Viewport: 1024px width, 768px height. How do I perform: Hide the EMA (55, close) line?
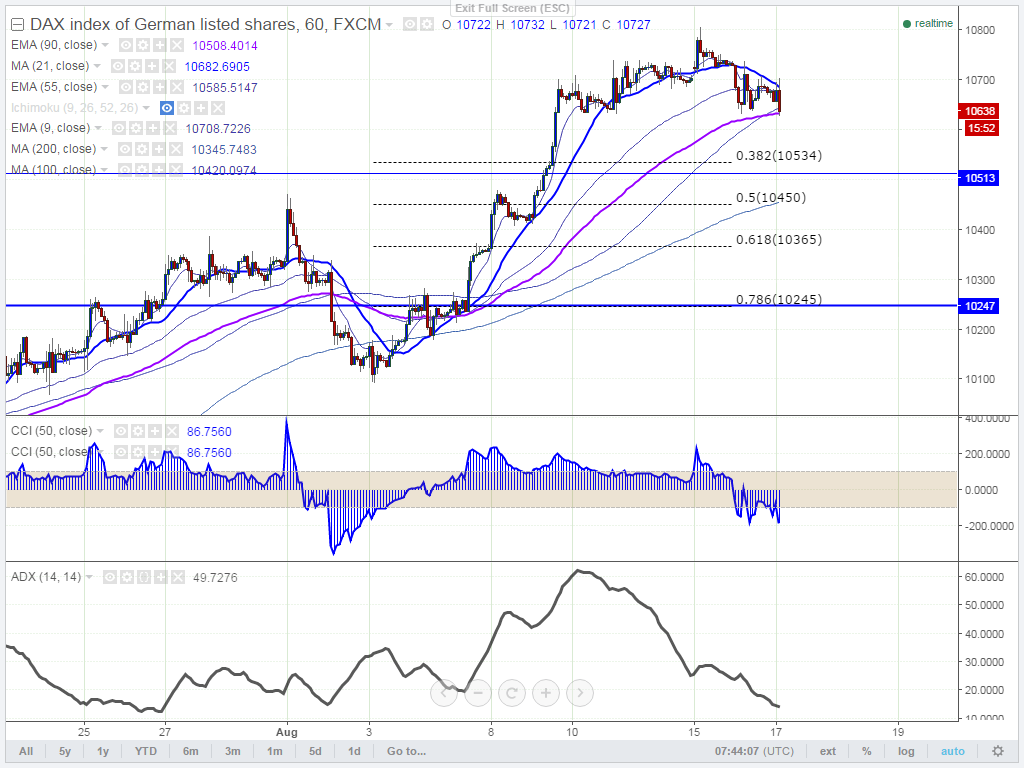(126, 87)
